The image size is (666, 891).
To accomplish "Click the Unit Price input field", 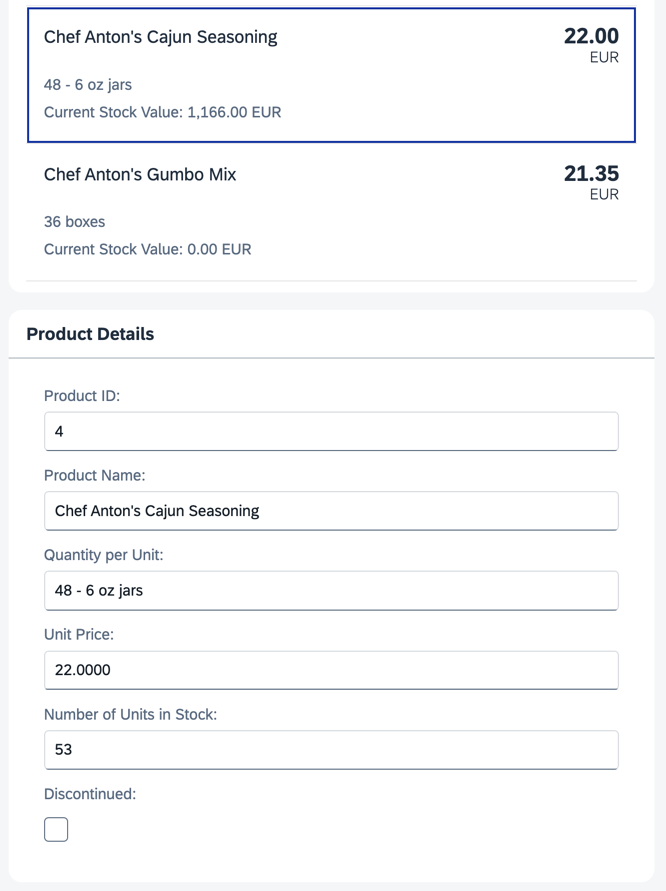I will (331, 670).
